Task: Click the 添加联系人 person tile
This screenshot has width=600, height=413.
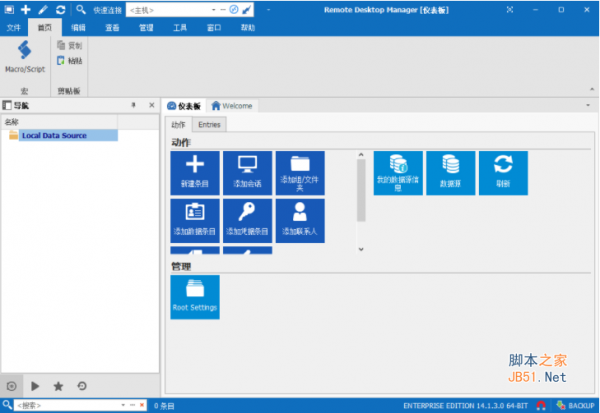Action: point(300,220)
